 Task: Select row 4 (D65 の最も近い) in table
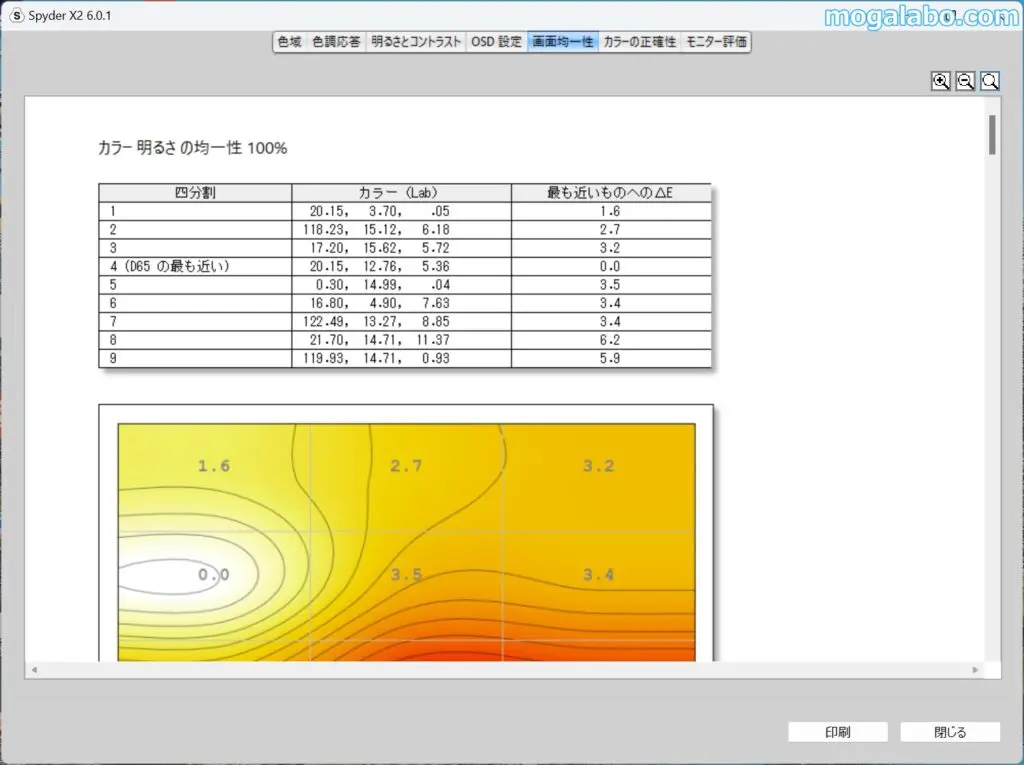195,266
